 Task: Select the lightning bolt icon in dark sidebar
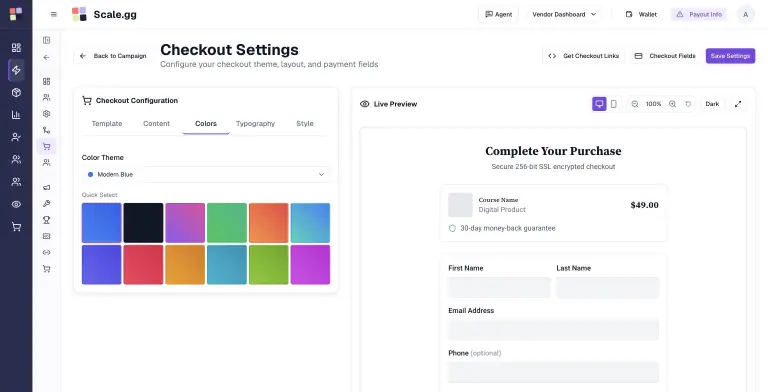click(x=16, y=70)
